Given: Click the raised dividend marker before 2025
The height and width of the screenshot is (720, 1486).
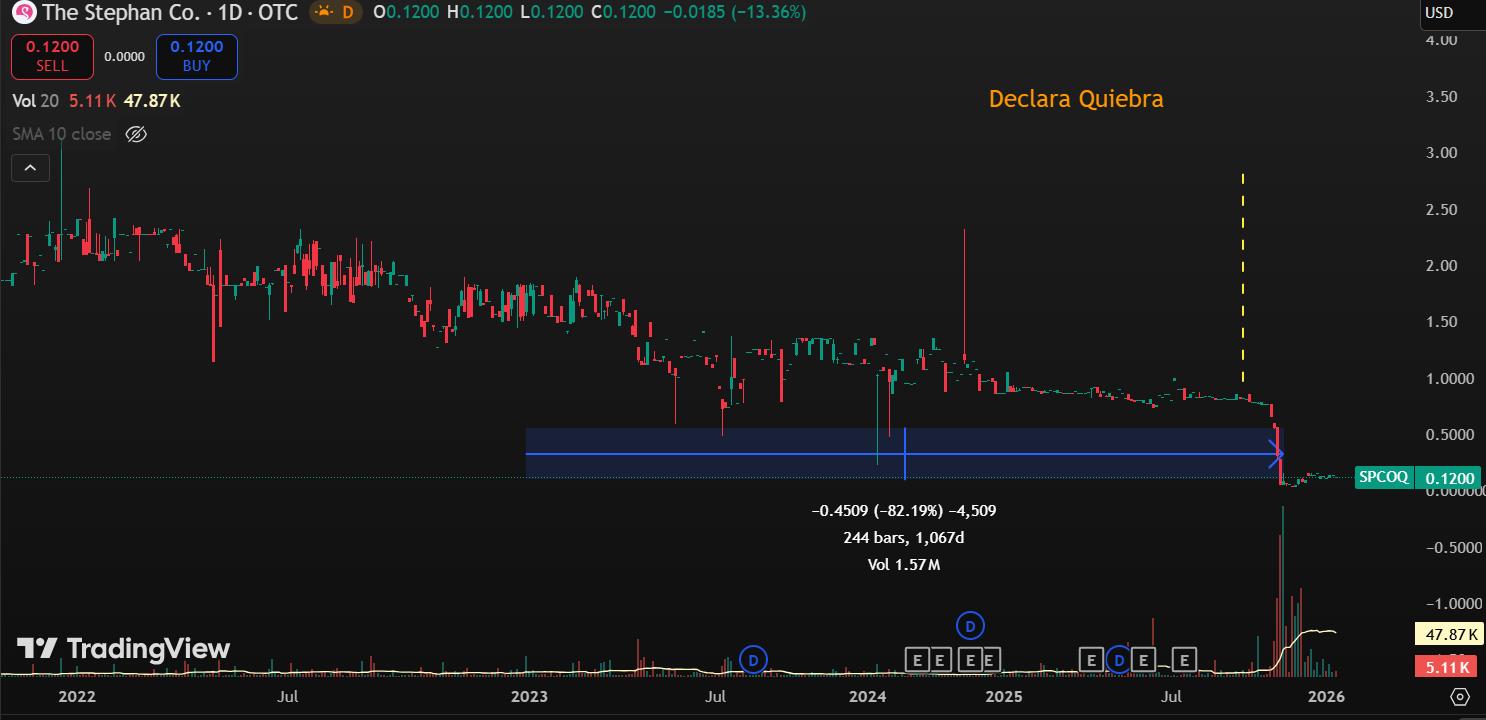Looking at the screenshot, I should 970,626.
